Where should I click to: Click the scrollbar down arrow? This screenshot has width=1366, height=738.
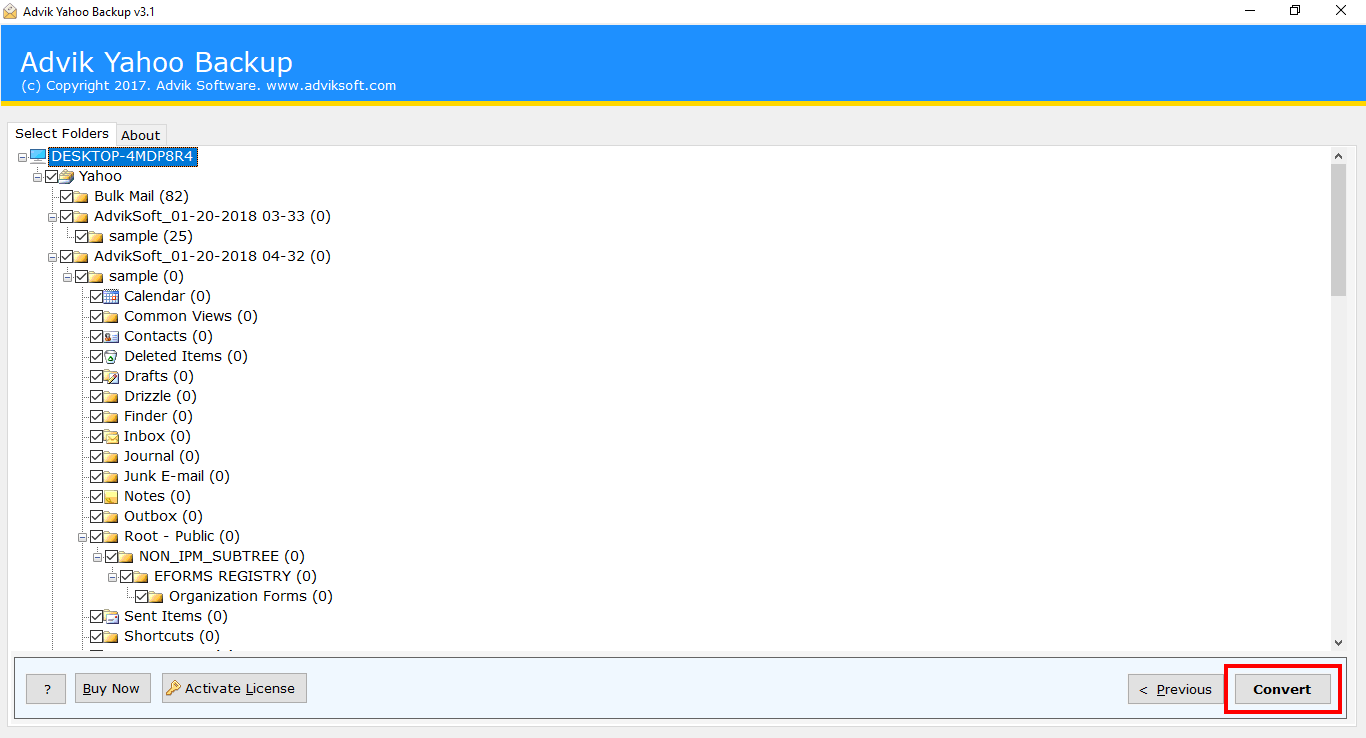click(x=1339, y=642)
